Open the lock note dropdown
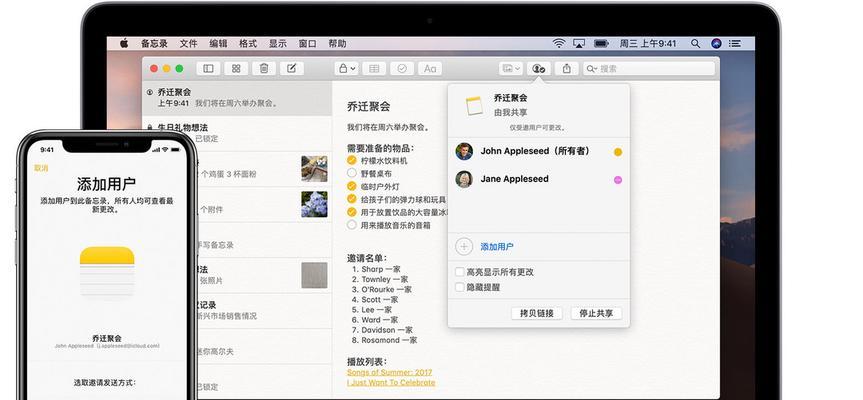 [x=346, y=68]
